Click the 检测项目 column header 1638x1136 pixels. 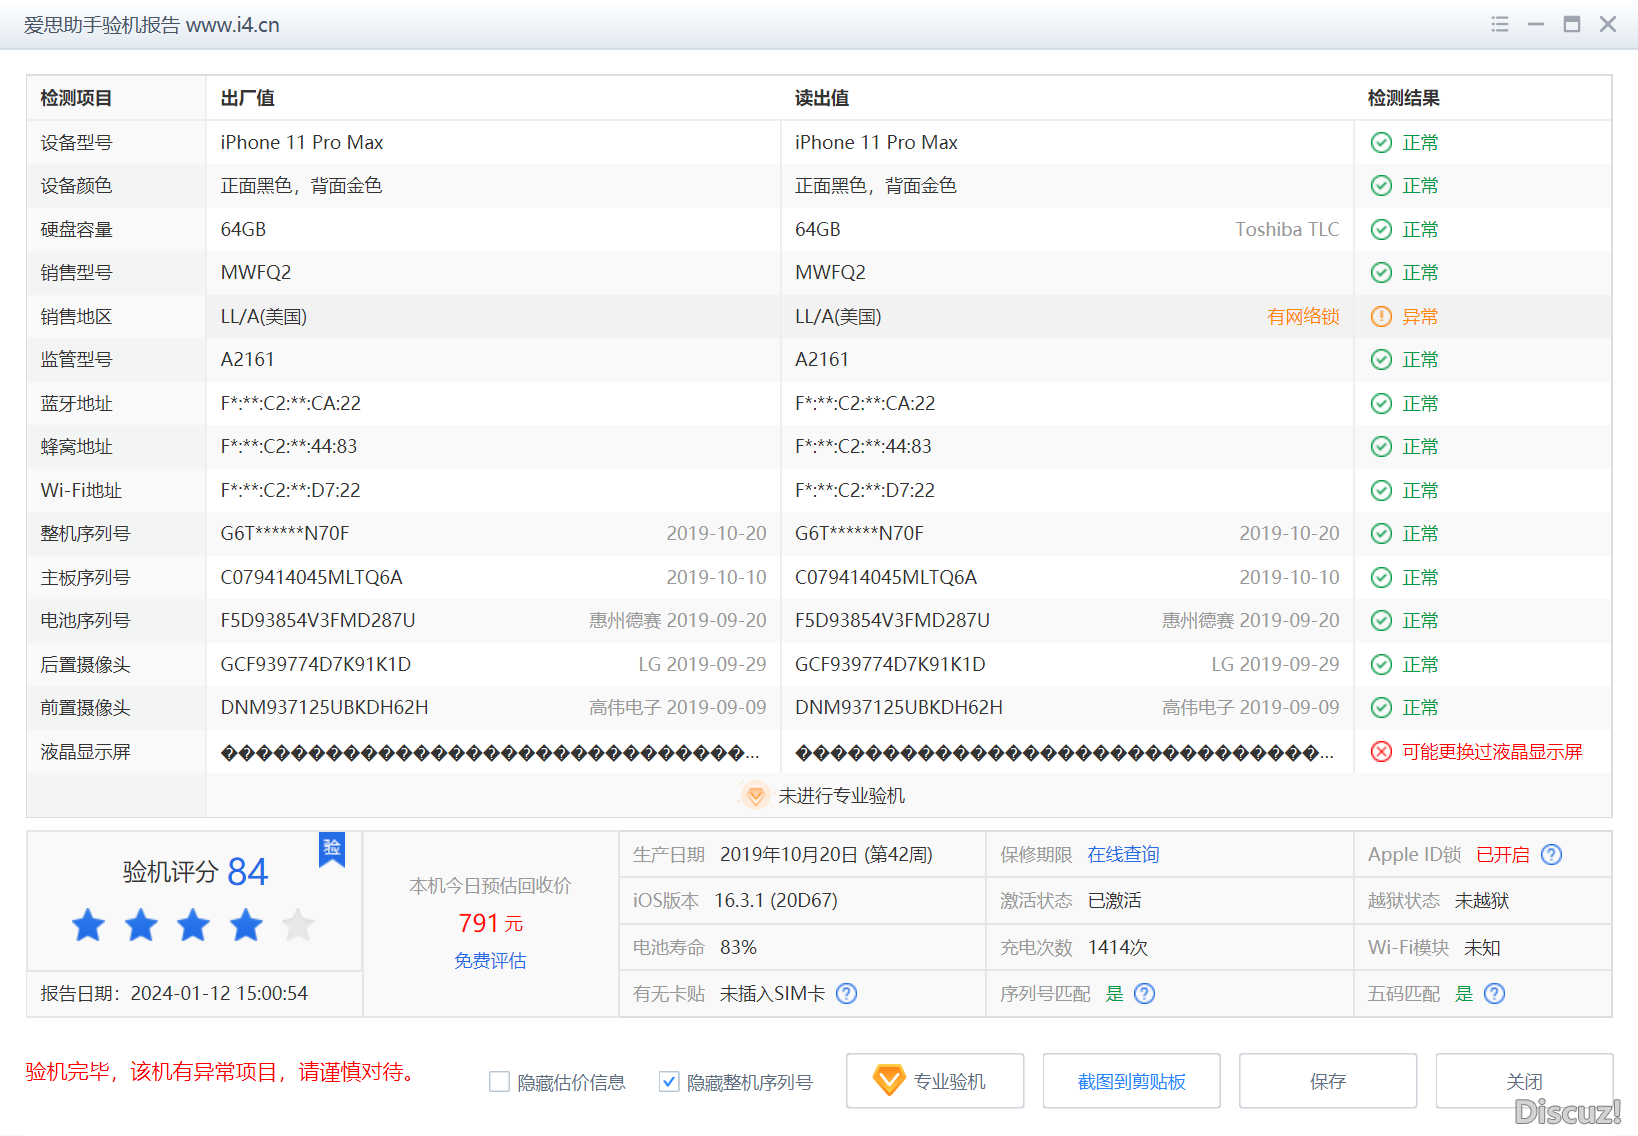(x=76, y=98)
